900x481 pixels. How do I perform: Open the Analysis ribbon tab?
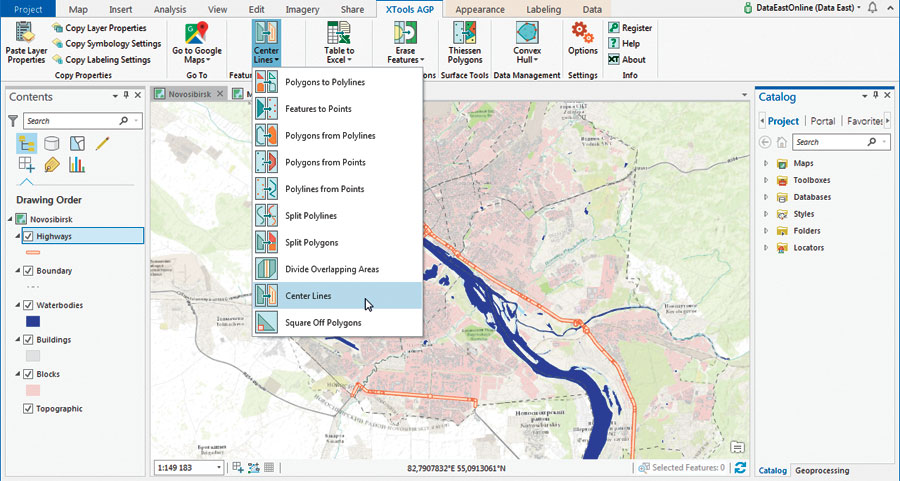[170, 9]
